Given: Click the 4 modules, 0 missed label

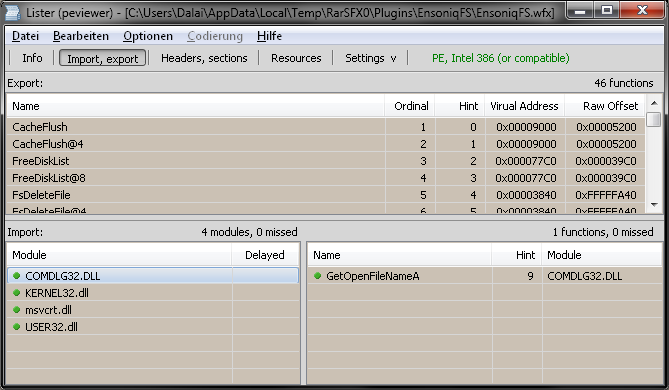Looking at the screenshot, I should [x=249, y=232].
